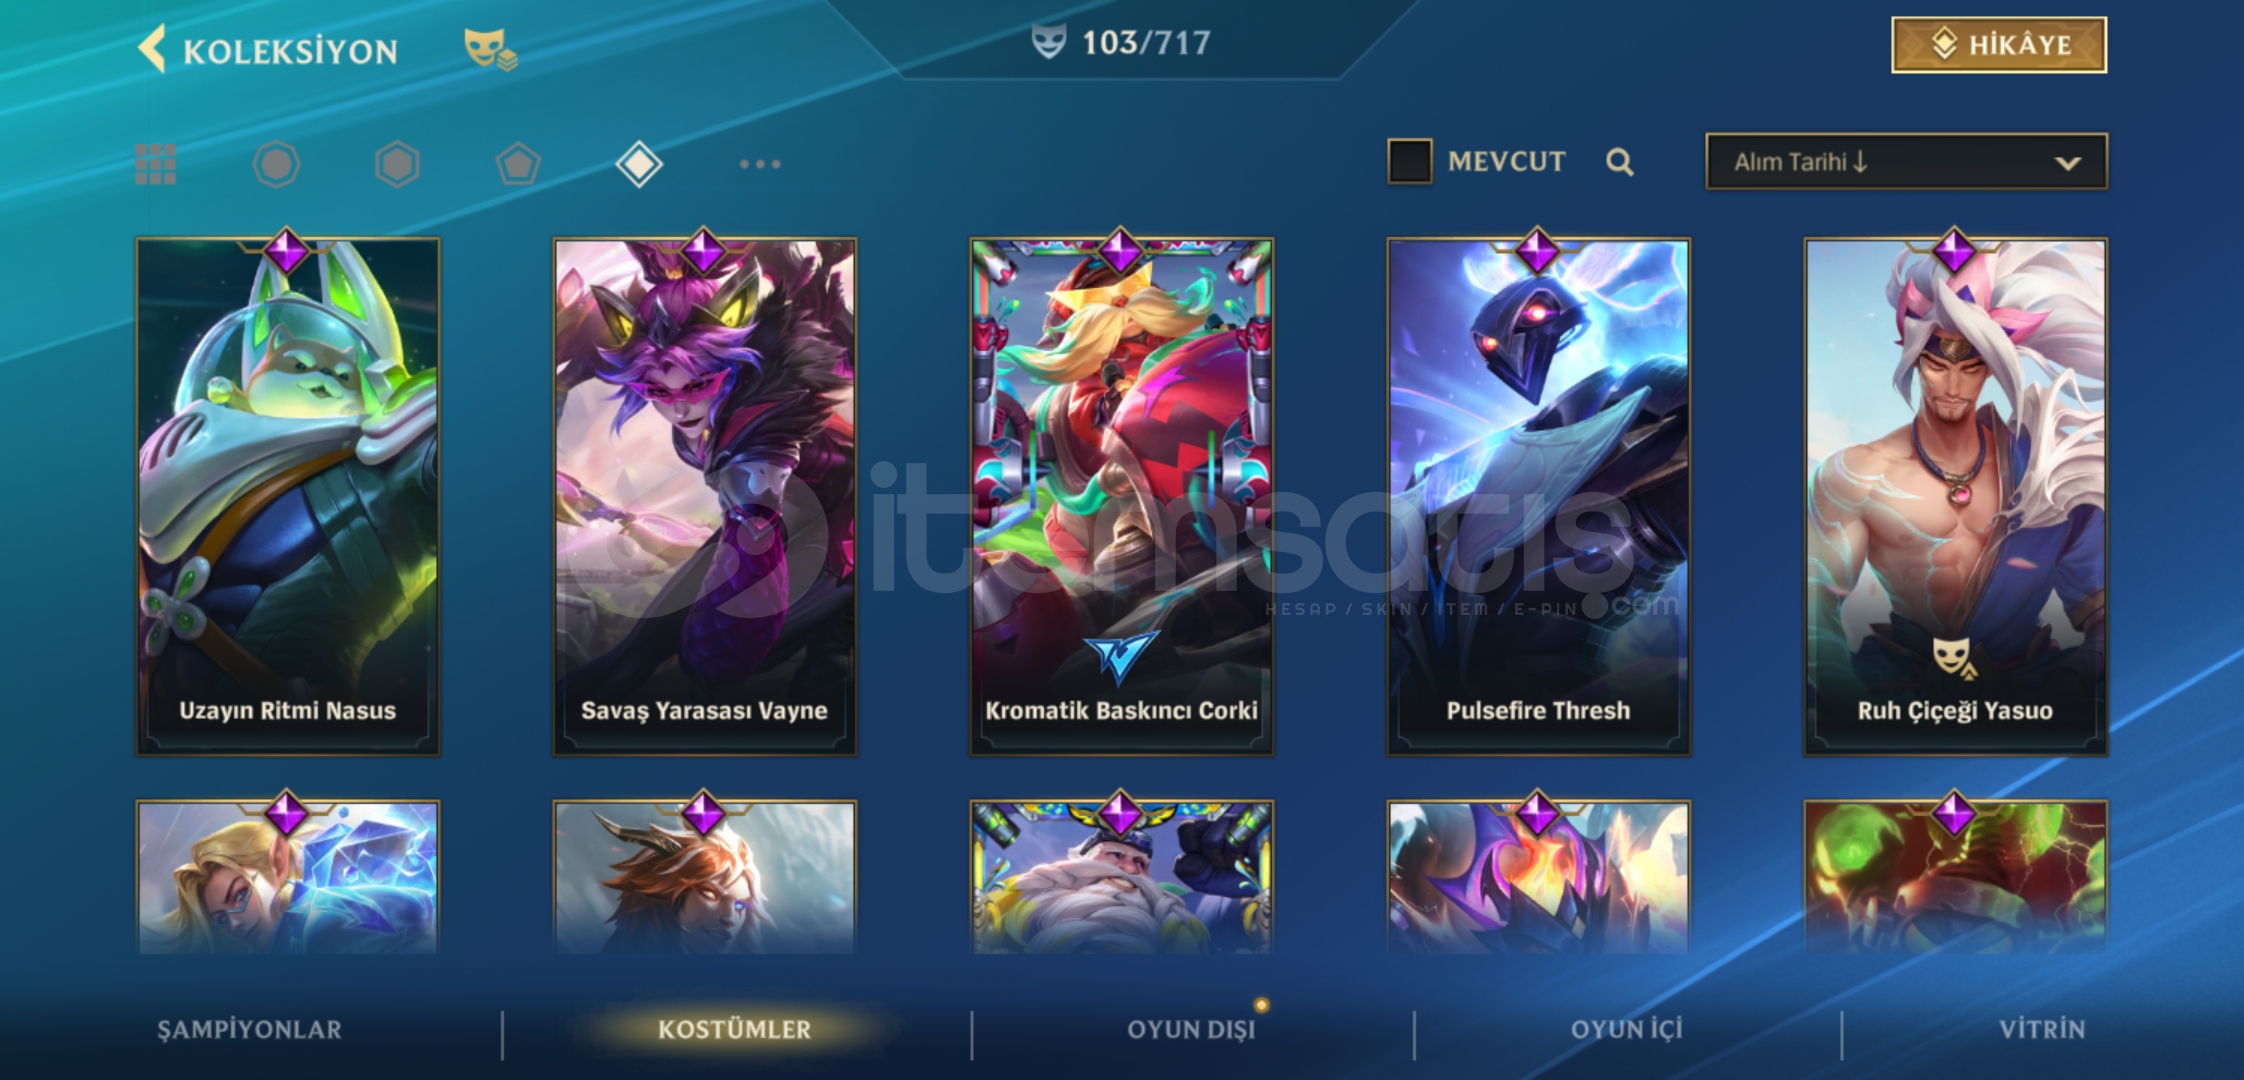Select the Kostümler tab

(x=734, y=1030)
